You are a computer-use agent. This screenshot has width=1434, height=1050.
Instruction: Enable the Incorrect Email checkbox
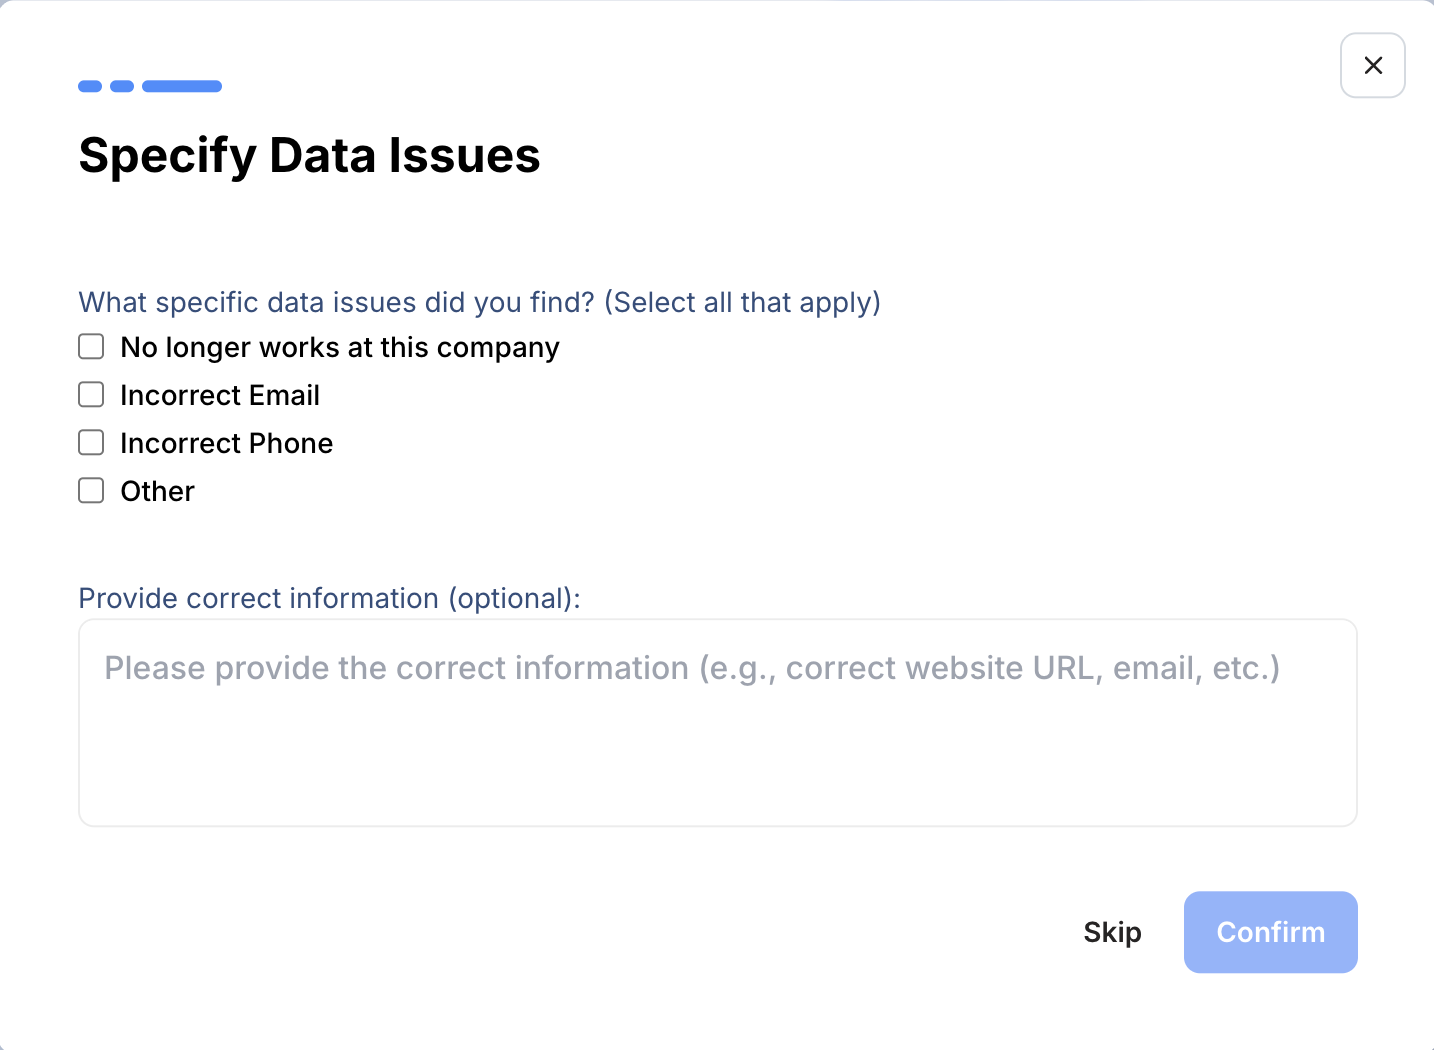(91, 395)
